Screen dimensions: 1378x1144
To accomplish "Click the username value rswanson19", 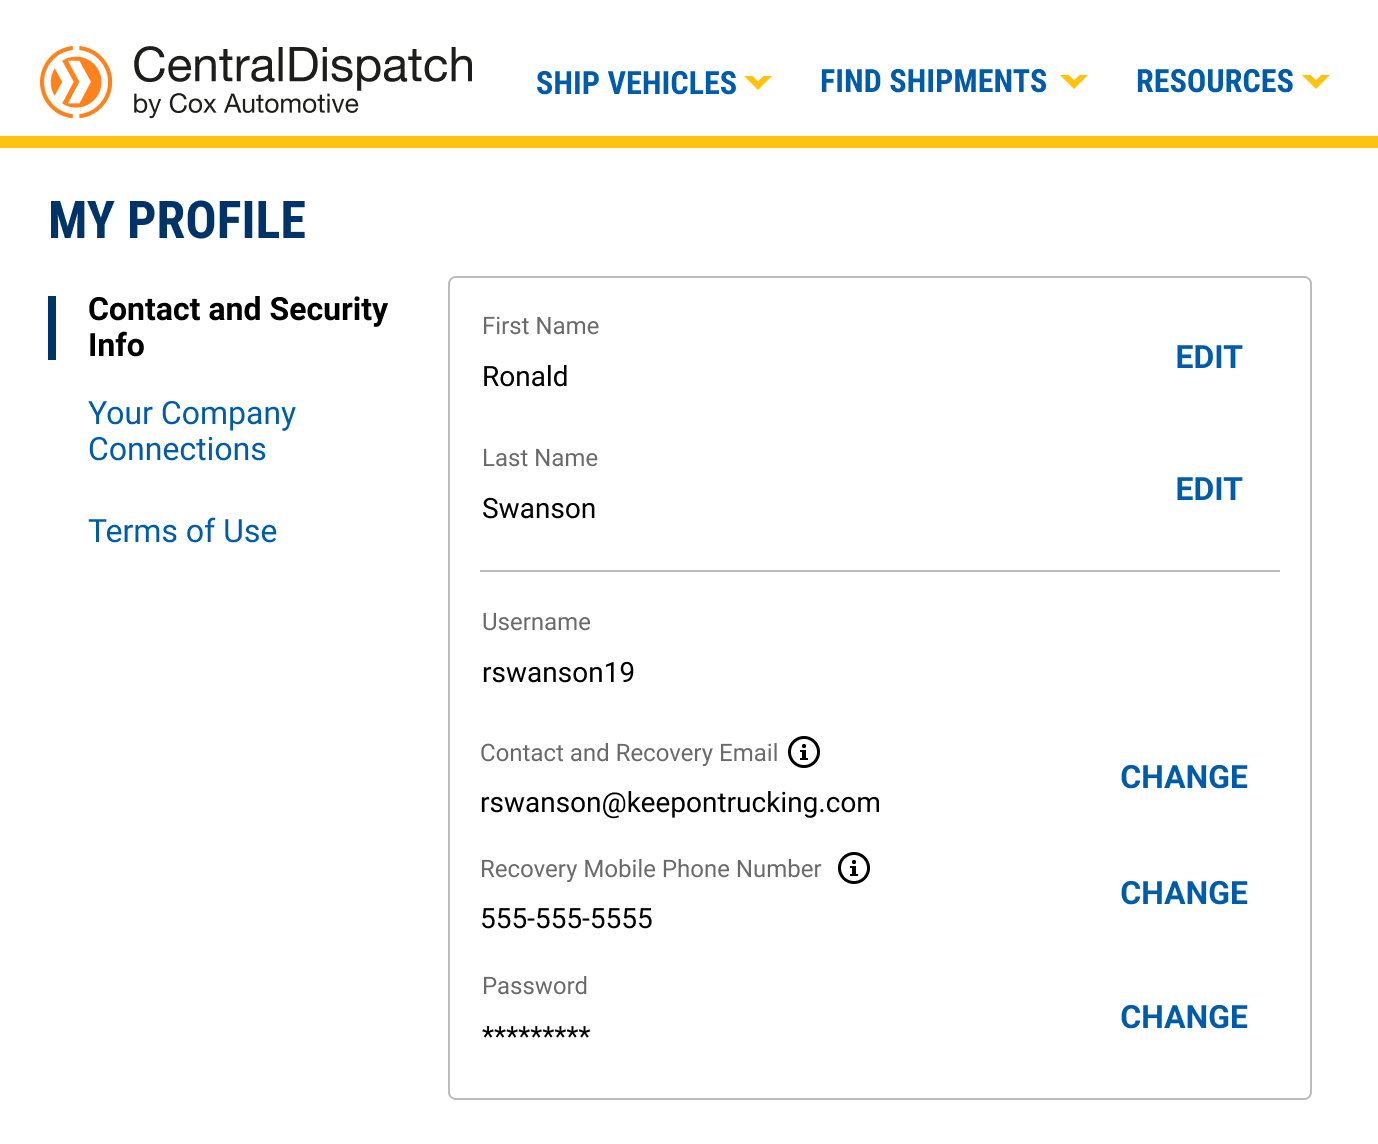I will point(558,672).
